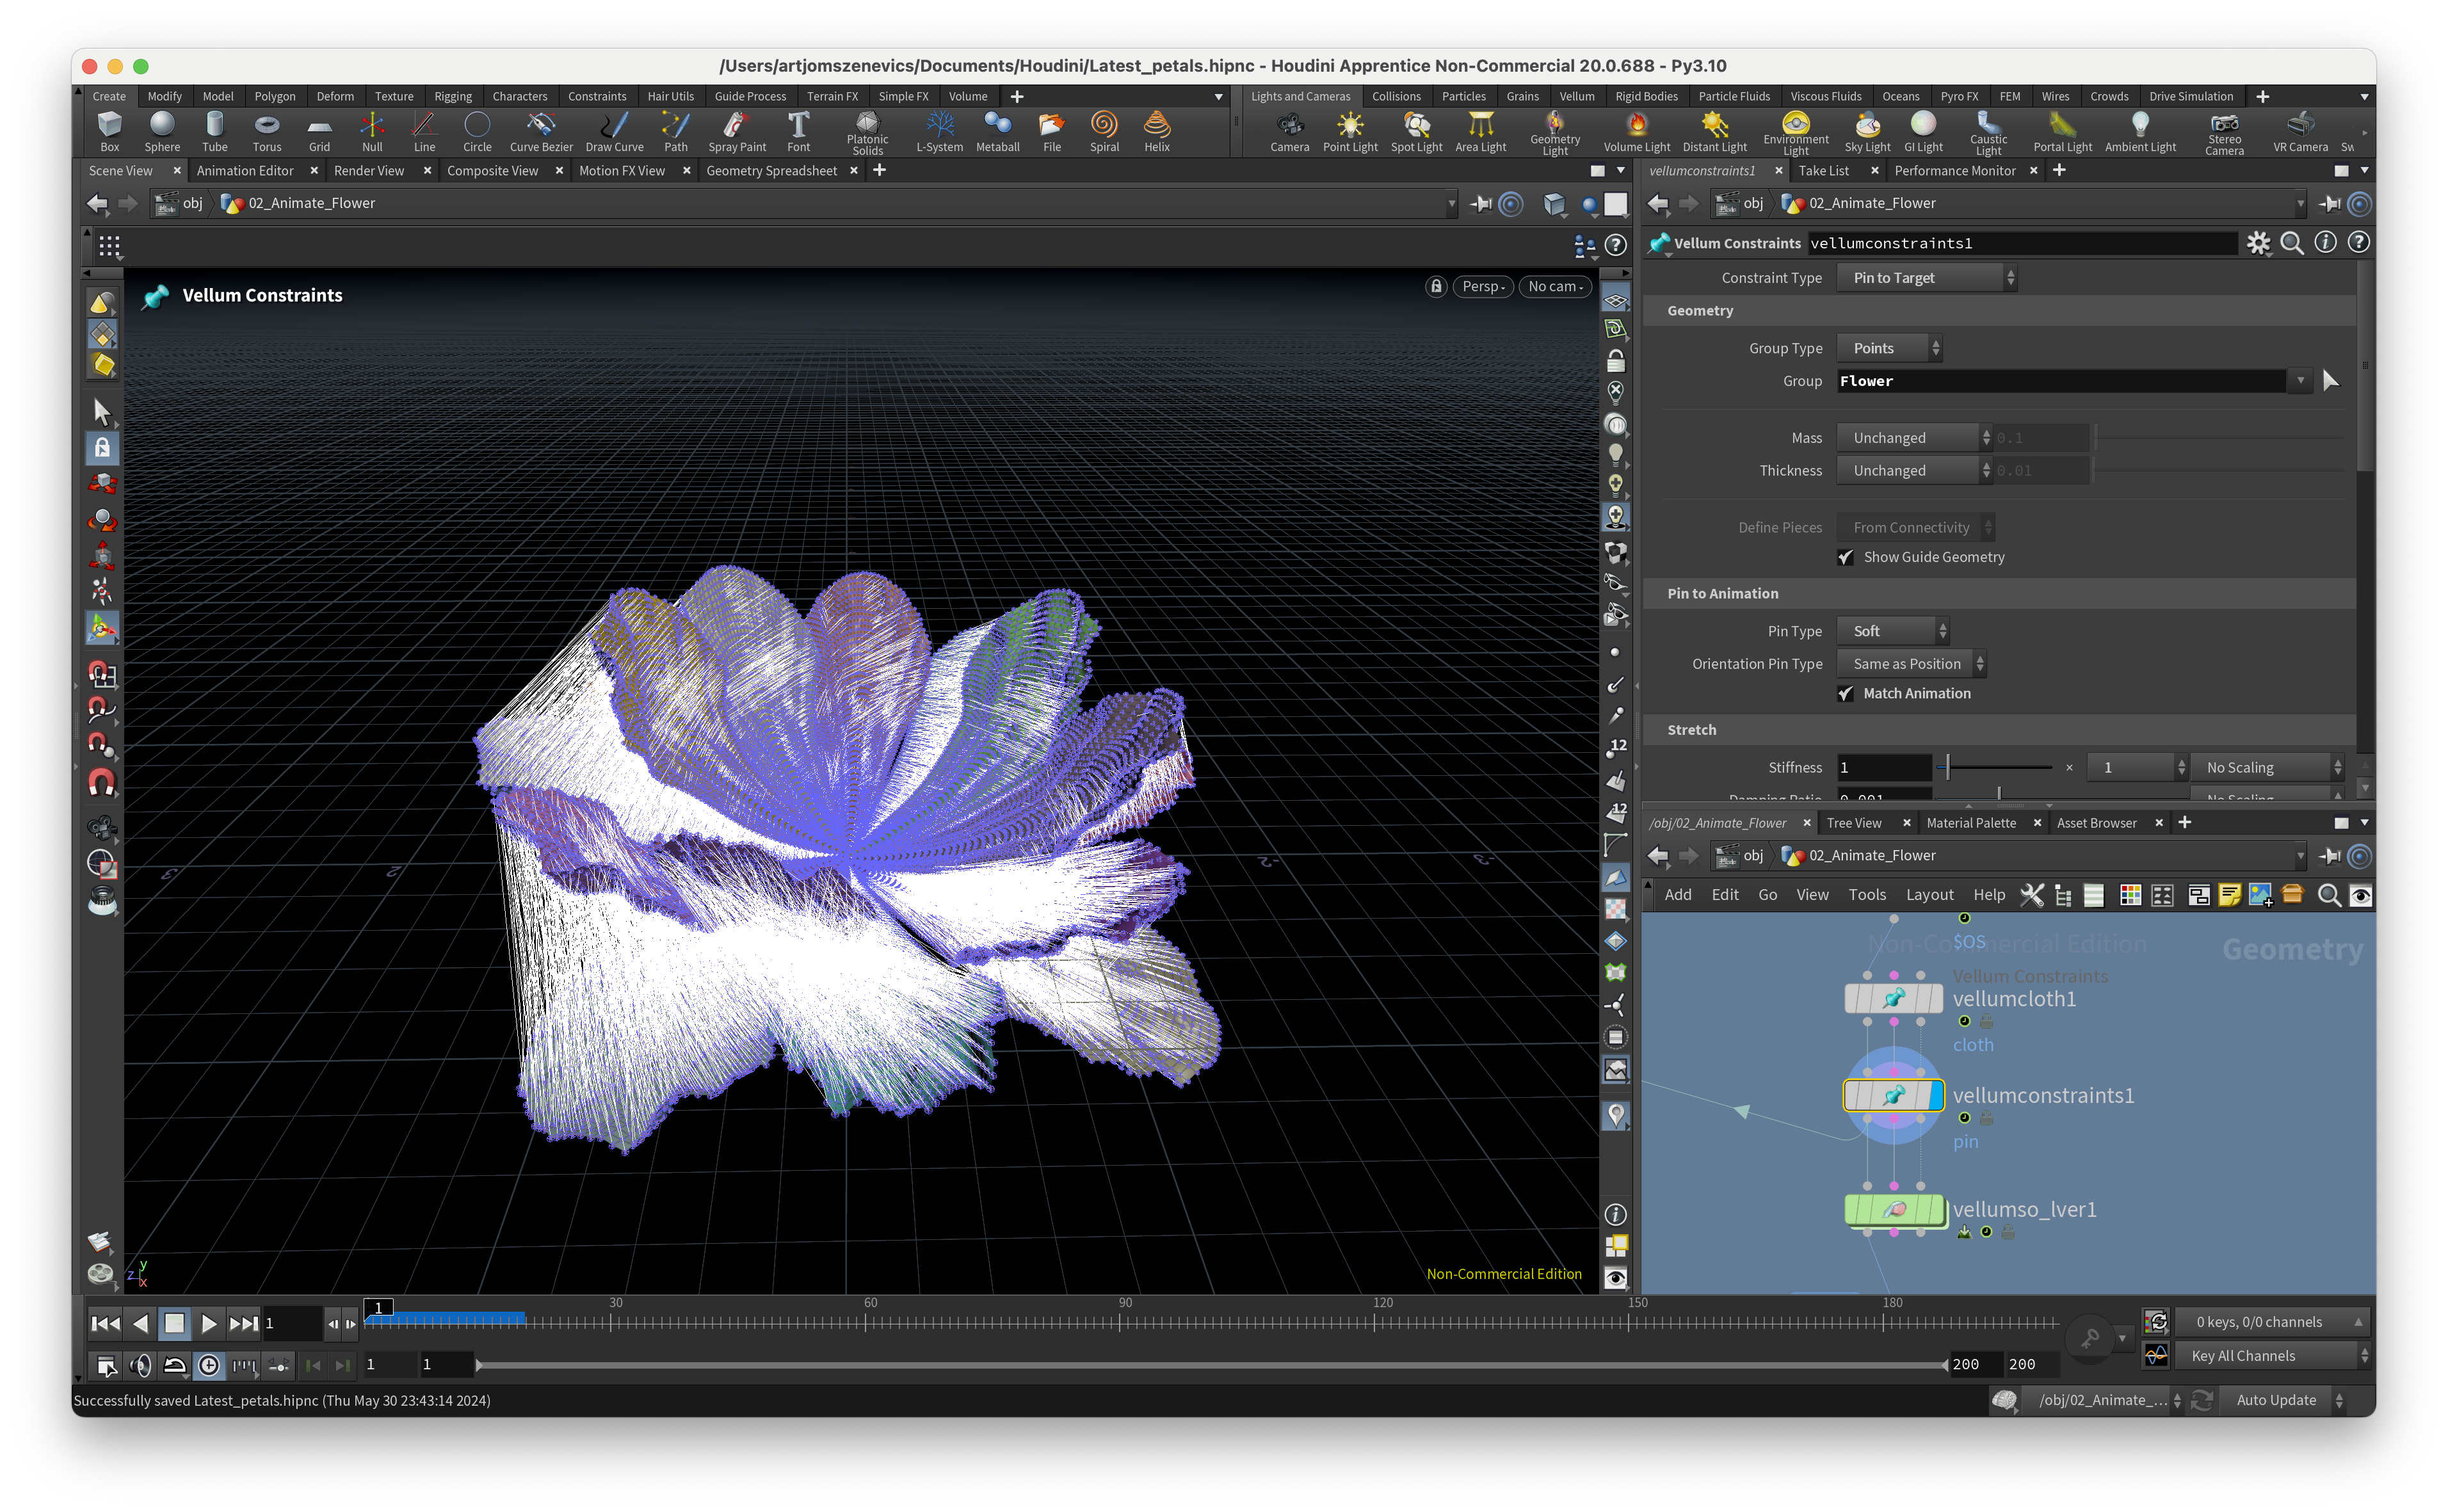The height and width of the screenshot is (1512, 2448).
Task: Open the Persp viewport menu
Action: tap(1482, 287)
